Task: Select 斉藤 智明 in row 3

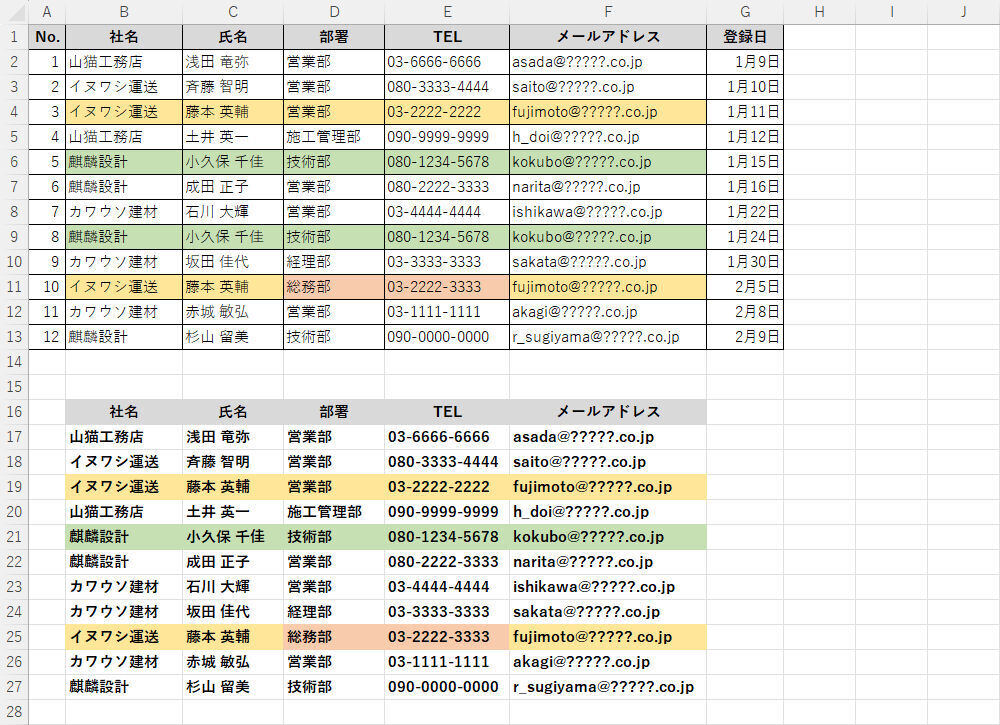Action: pos(233,87)
